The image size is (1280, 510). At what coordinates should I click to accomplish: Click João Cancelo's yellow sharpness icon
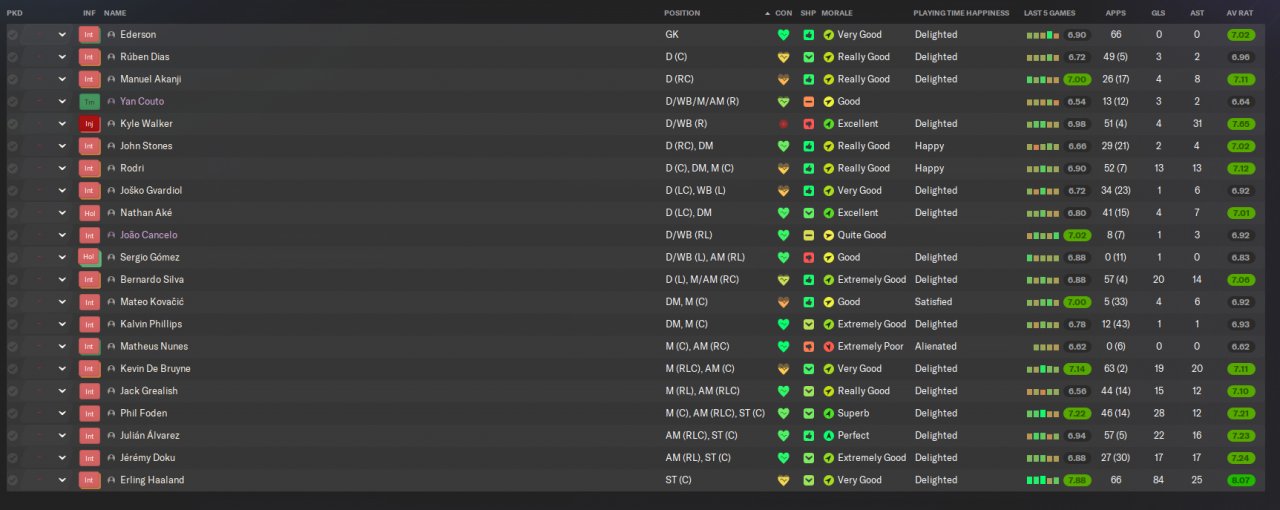(x=809, y=235)
